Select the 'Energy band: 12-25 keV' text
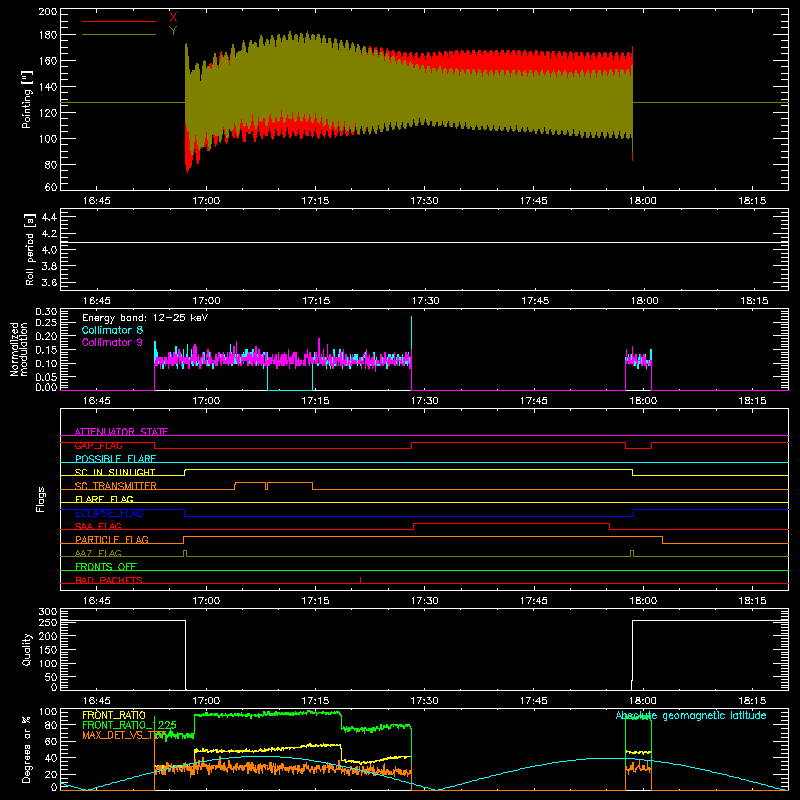Image resolution: width=800 pixels, height=800 pixels. (145, 318)
